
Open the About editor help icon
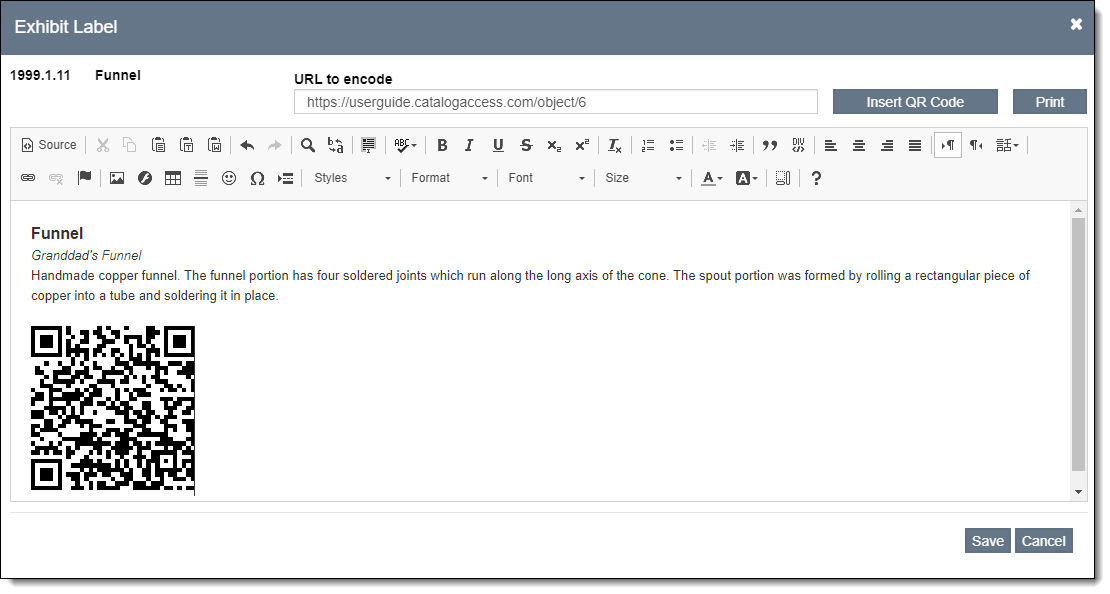click(816, 178)
